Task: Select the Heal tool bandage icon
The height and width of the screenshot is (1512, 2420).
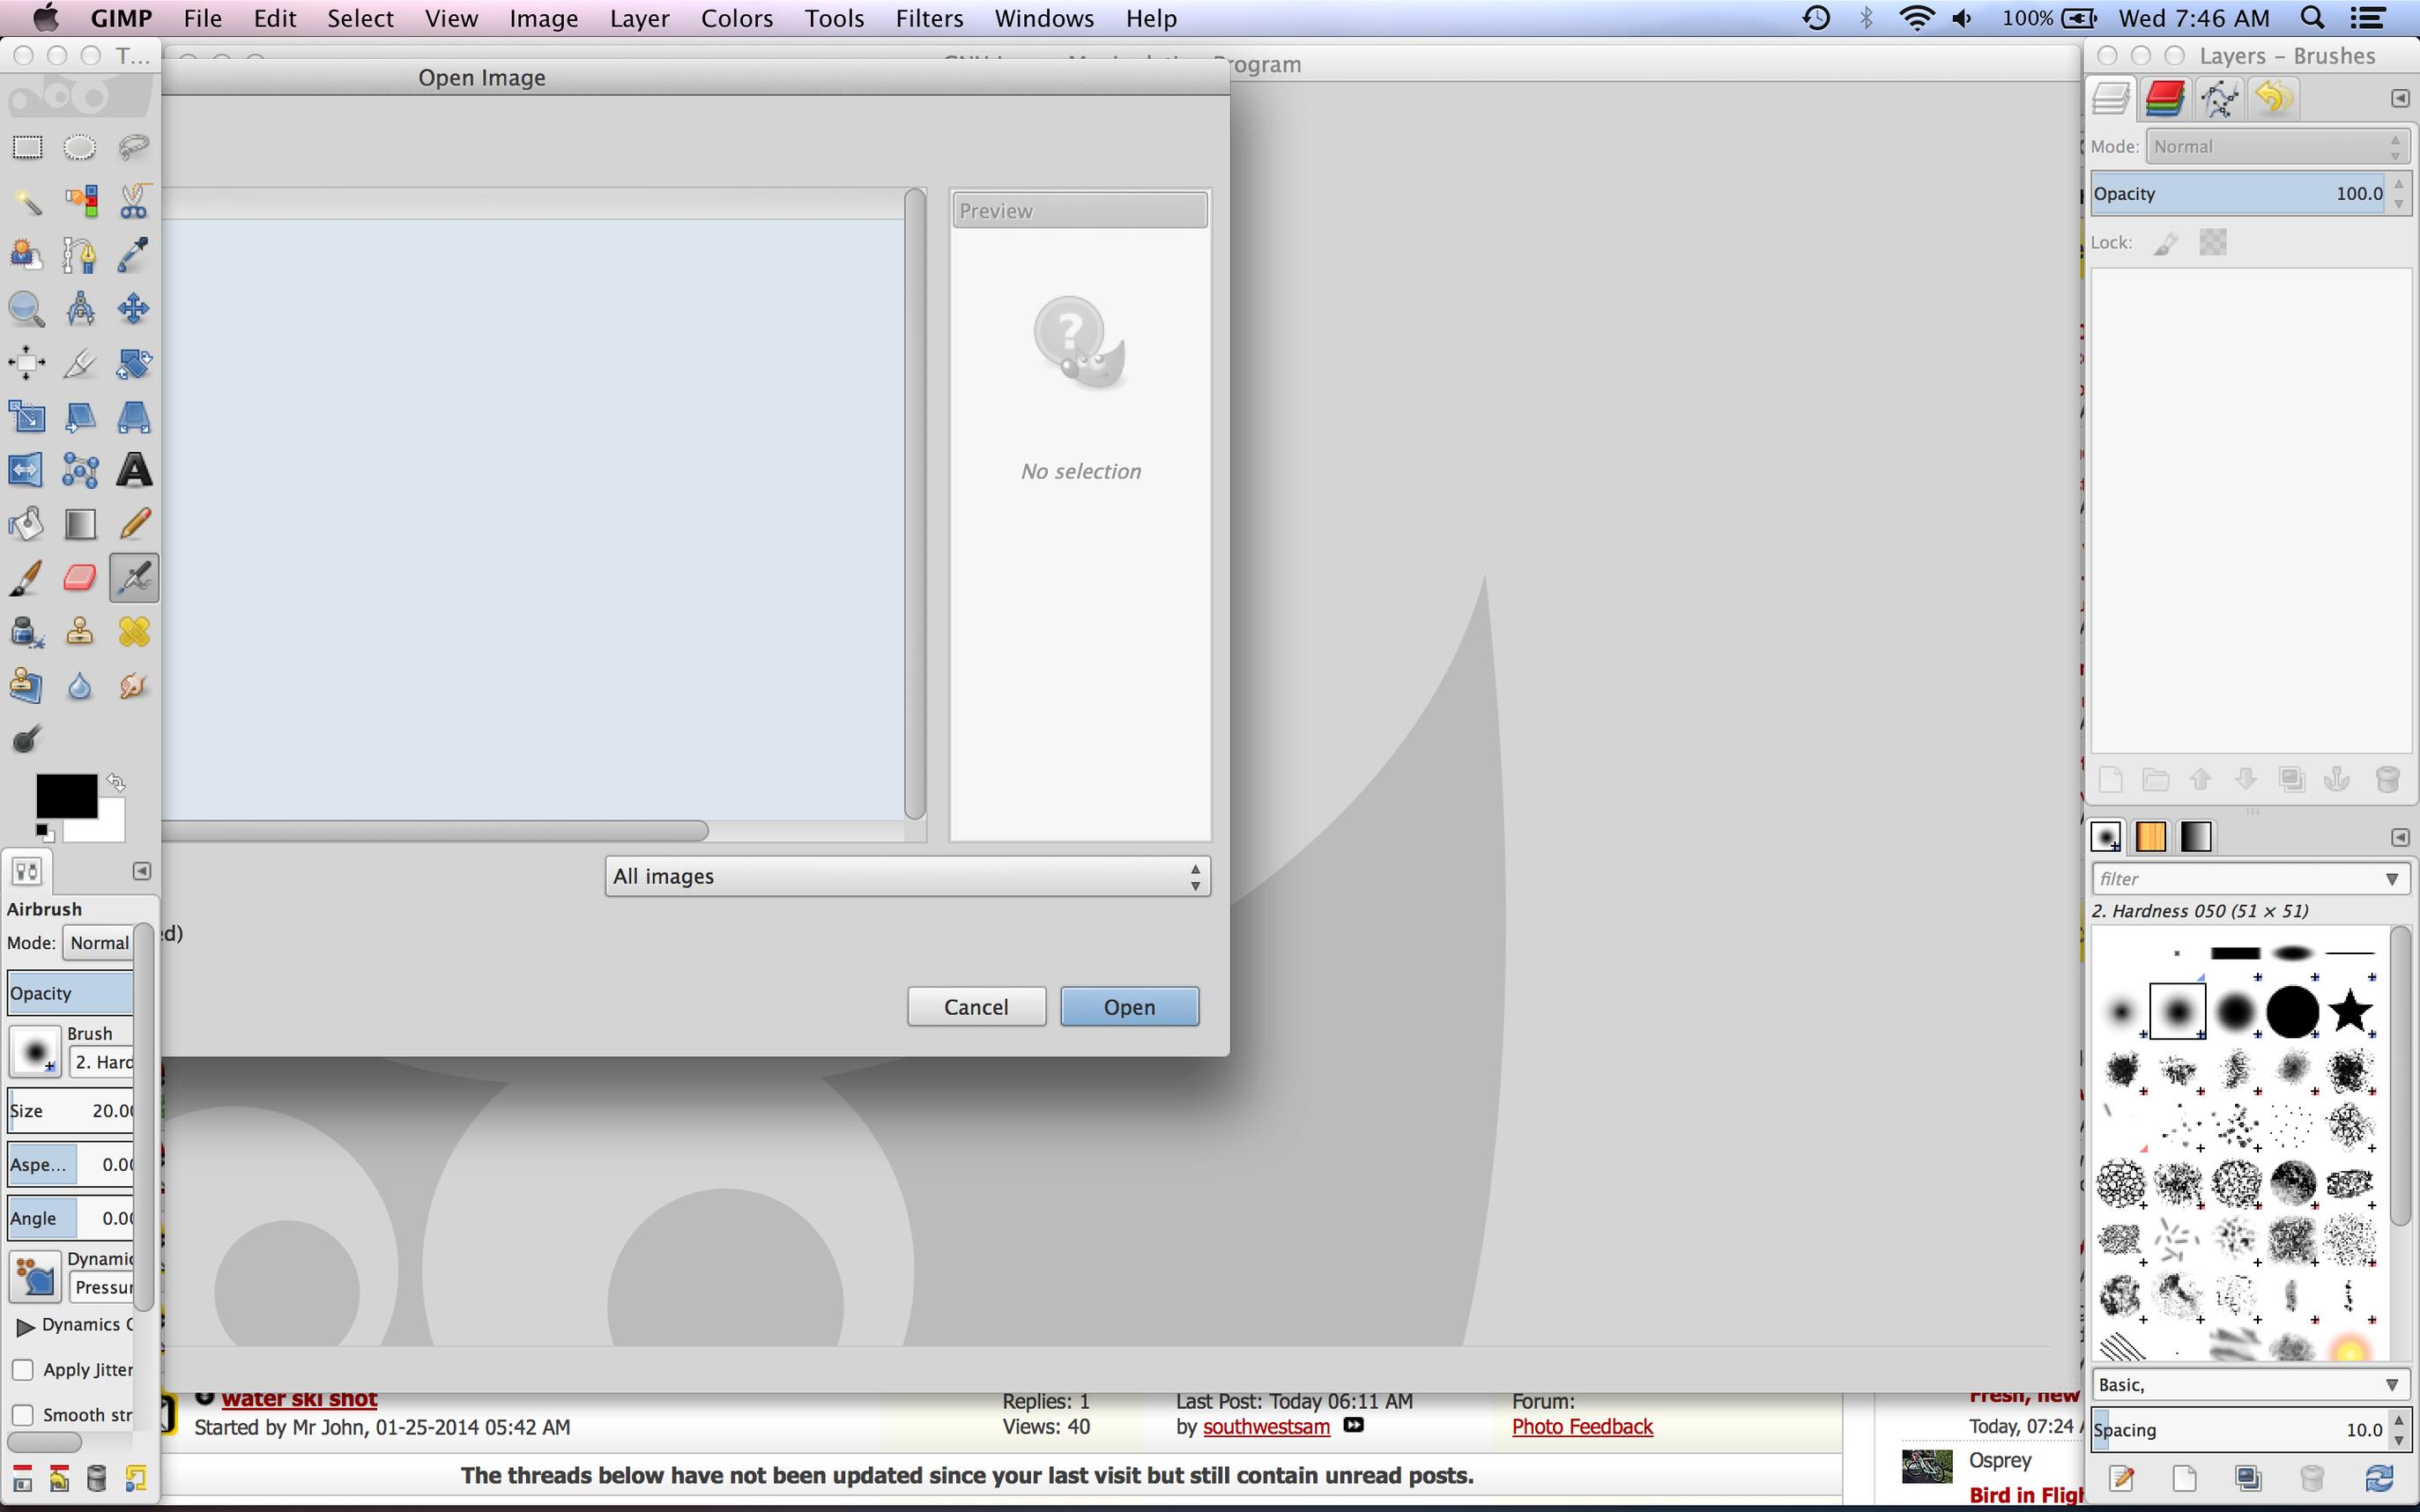Action: pyautogui.click(x=134, y=632)
